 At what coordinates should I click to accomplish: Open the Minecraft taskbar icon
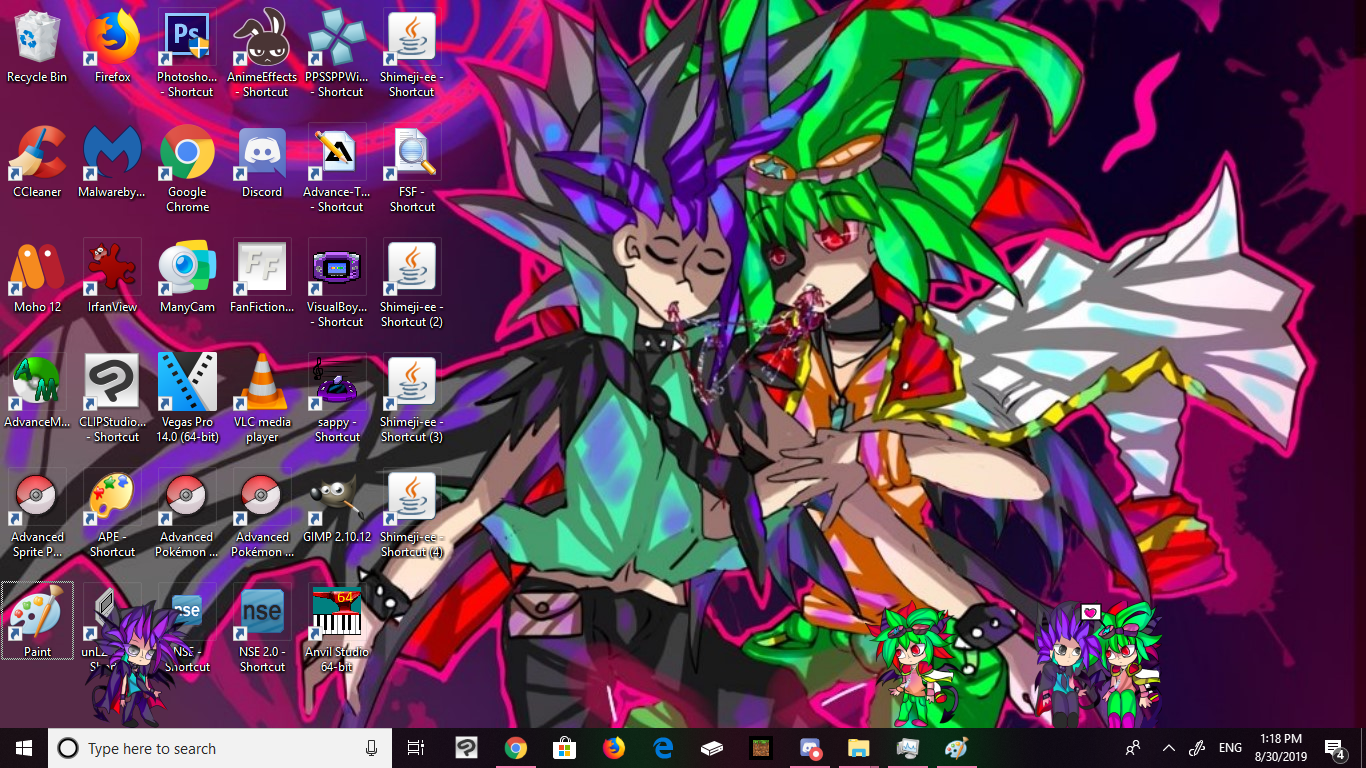click(x=760, y=748)
